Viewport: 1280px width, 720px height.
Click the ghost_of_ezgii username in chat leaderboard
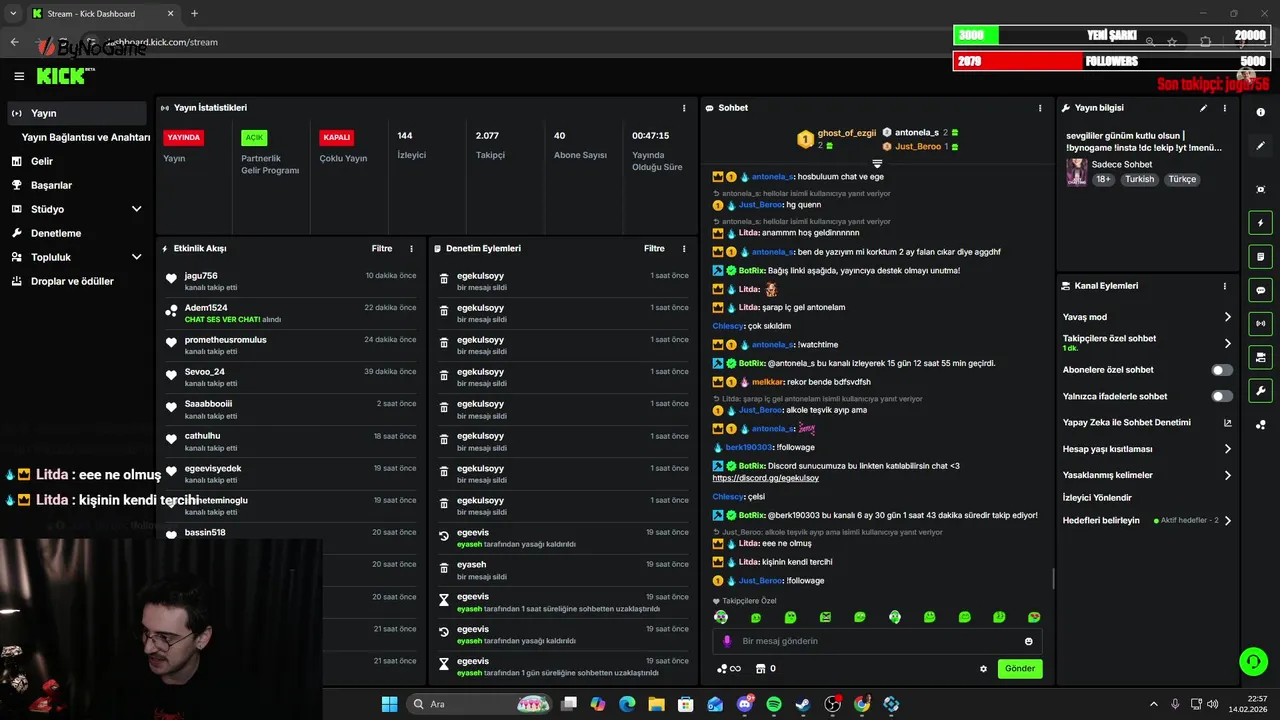point(847,133)
